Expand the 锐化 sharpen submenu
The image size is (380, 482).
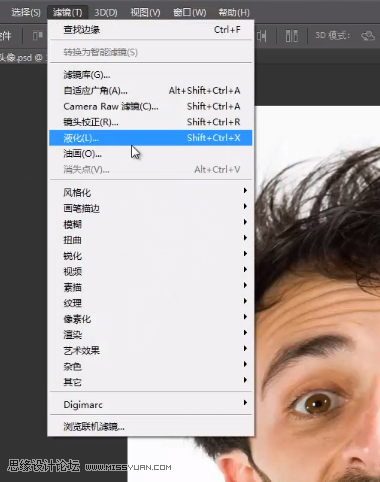(151, 256)
